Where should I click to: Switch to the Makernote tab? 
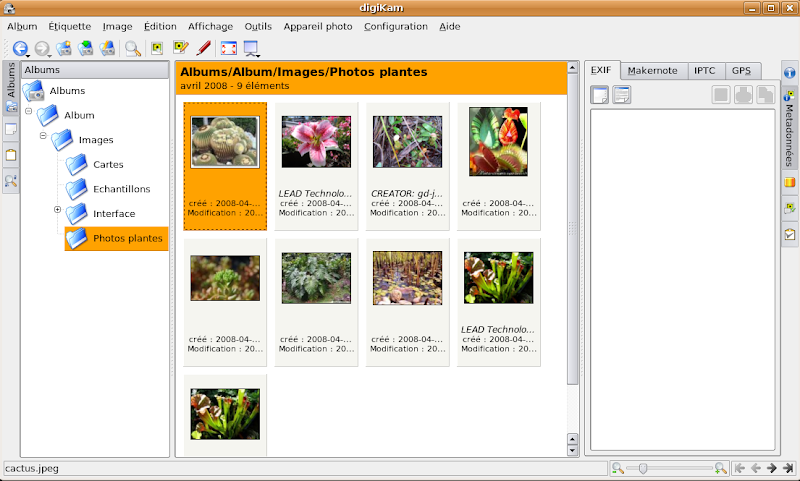click(x=652, y=71)
